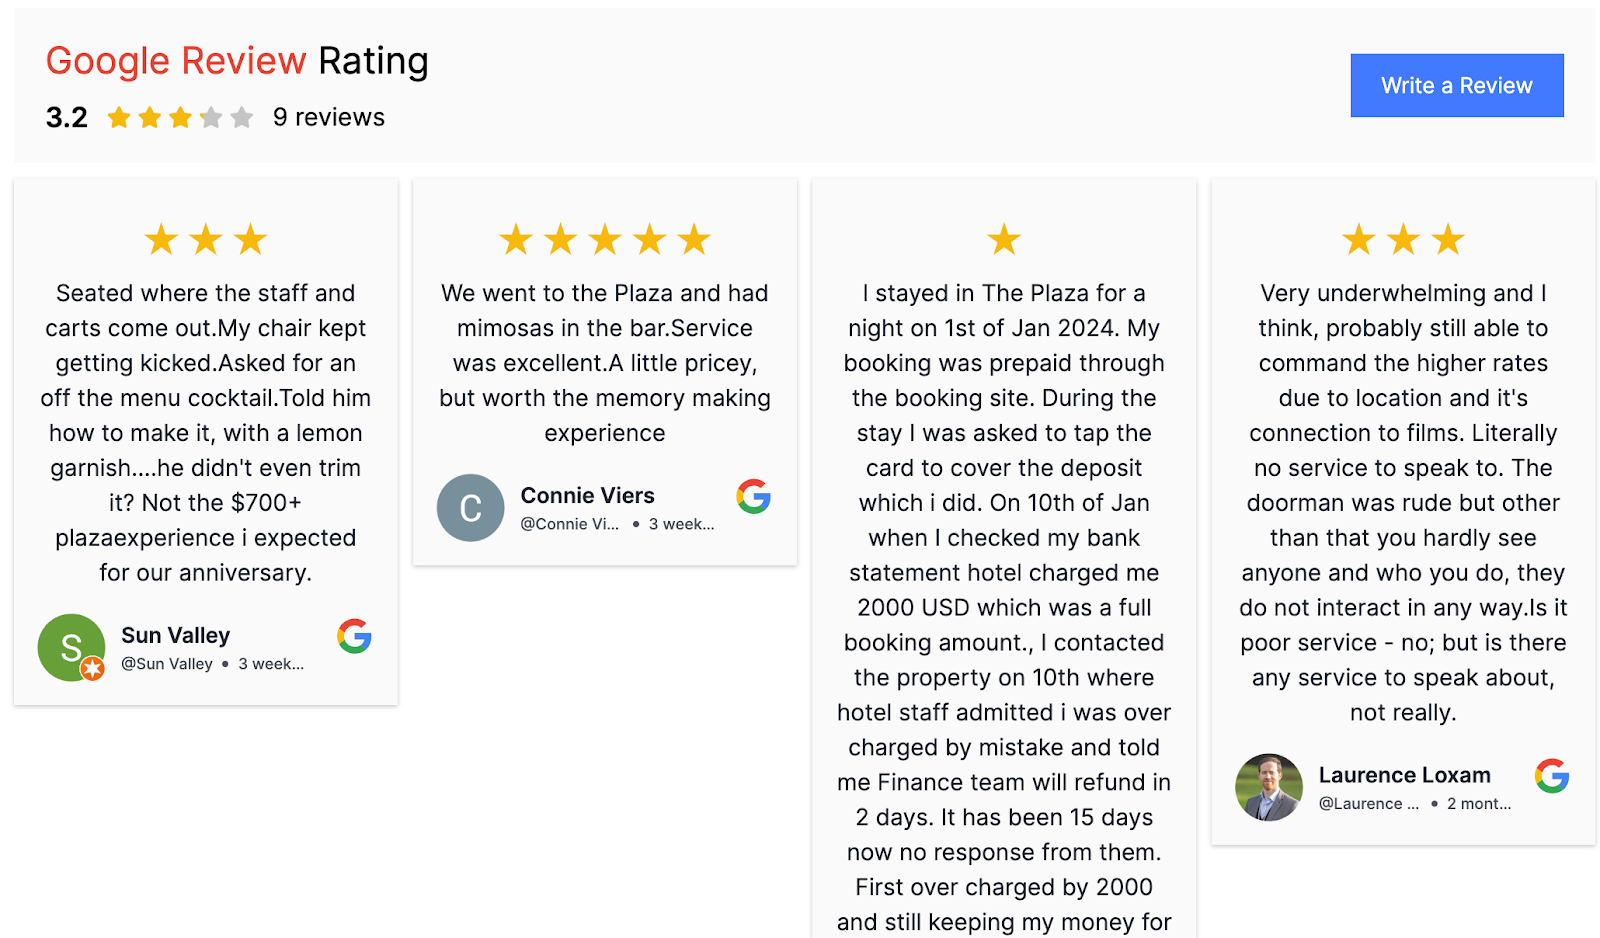Click the overall rating stars in header

coord(180,118)
